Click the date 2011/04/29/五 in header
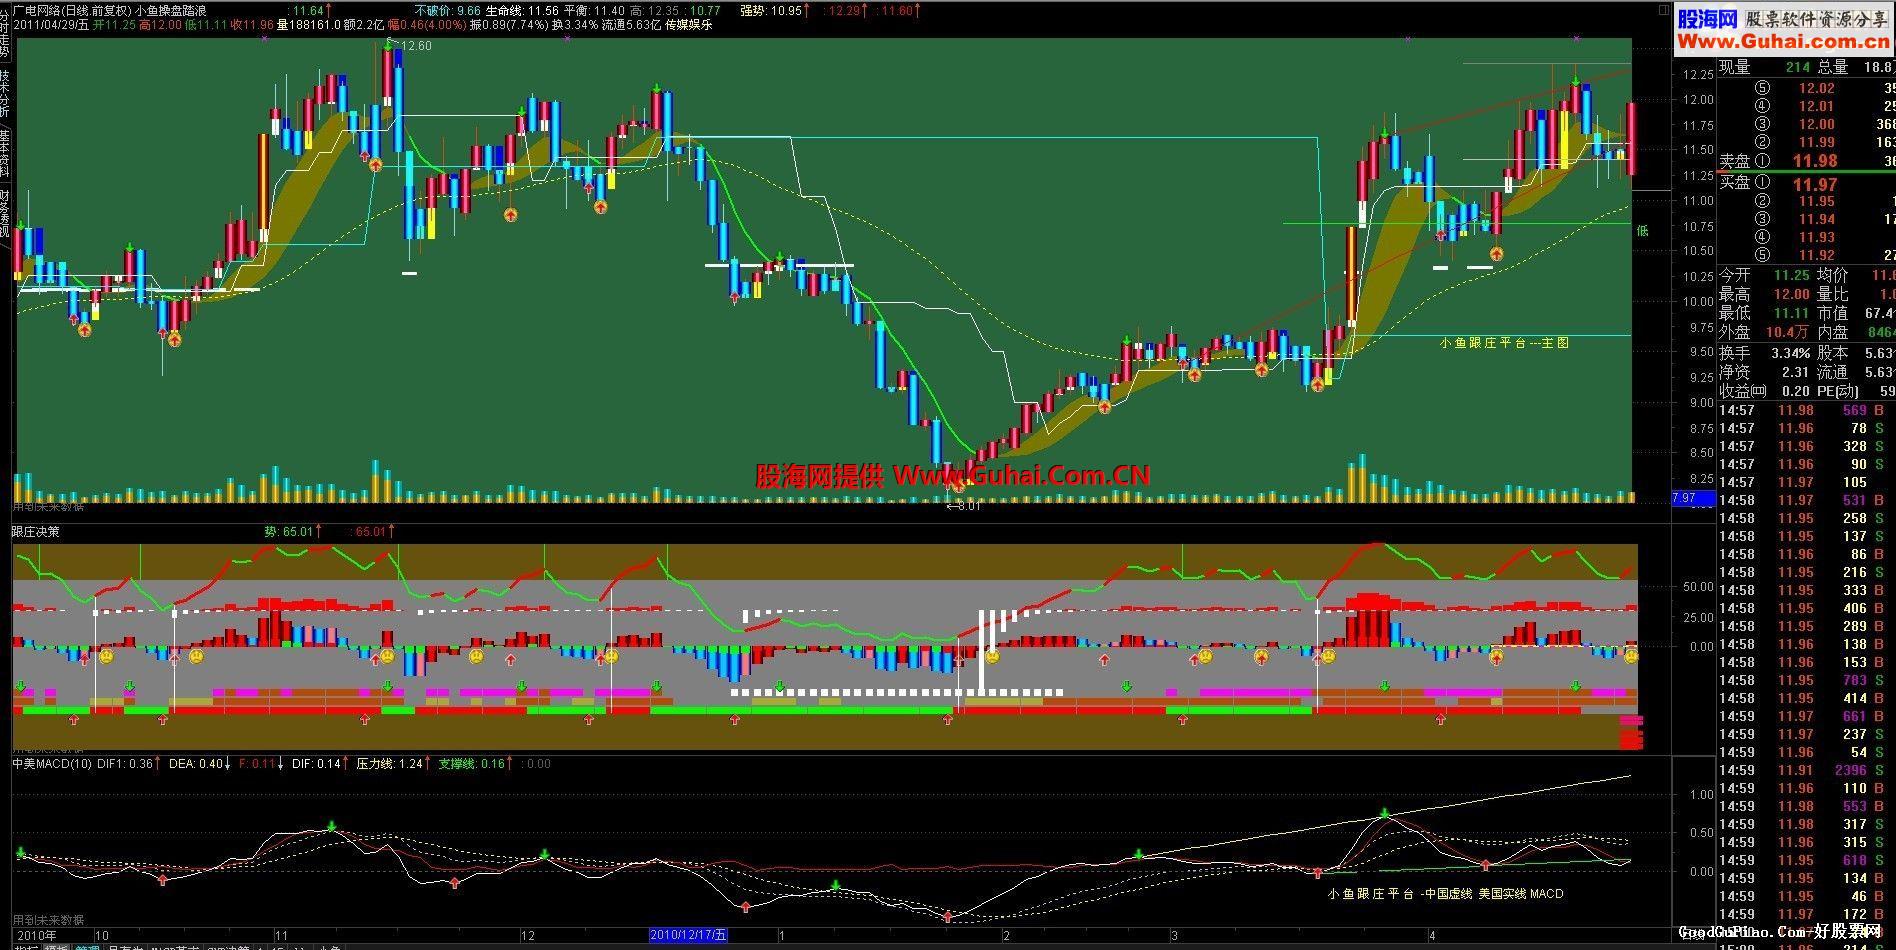 [x=51, y=25]
